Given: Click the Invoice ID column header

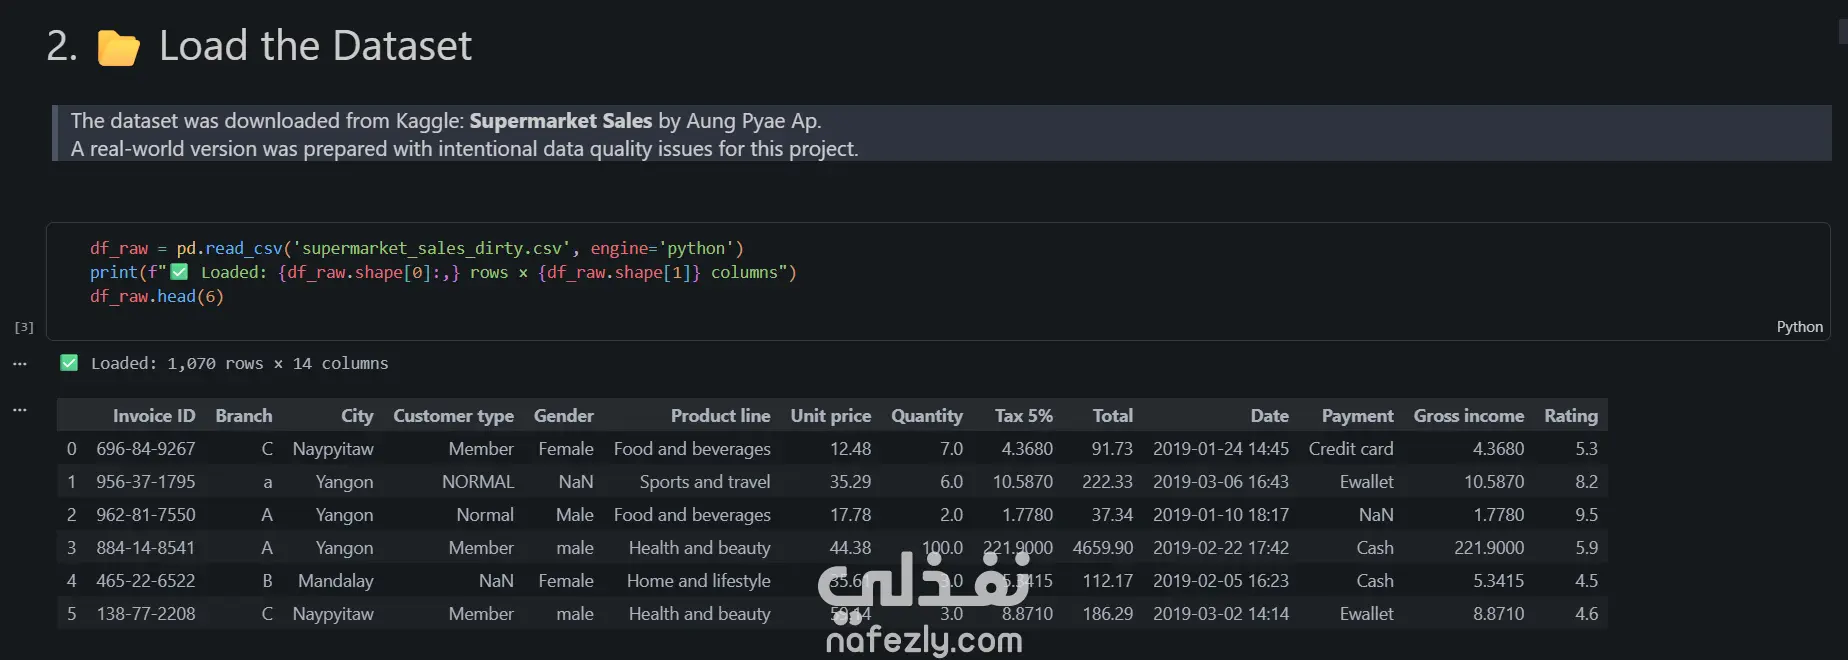Looking at the screenshot, I should (154, 416).
